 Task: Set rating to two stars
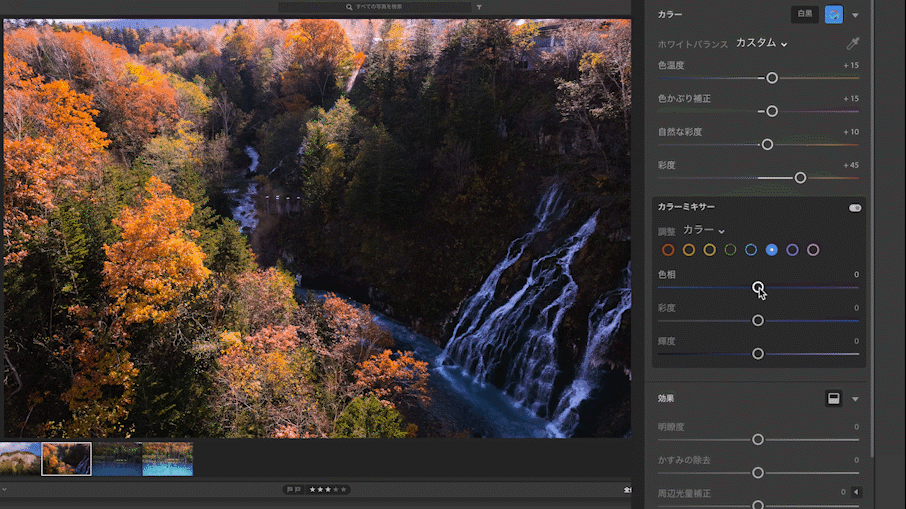pos(320,489)
